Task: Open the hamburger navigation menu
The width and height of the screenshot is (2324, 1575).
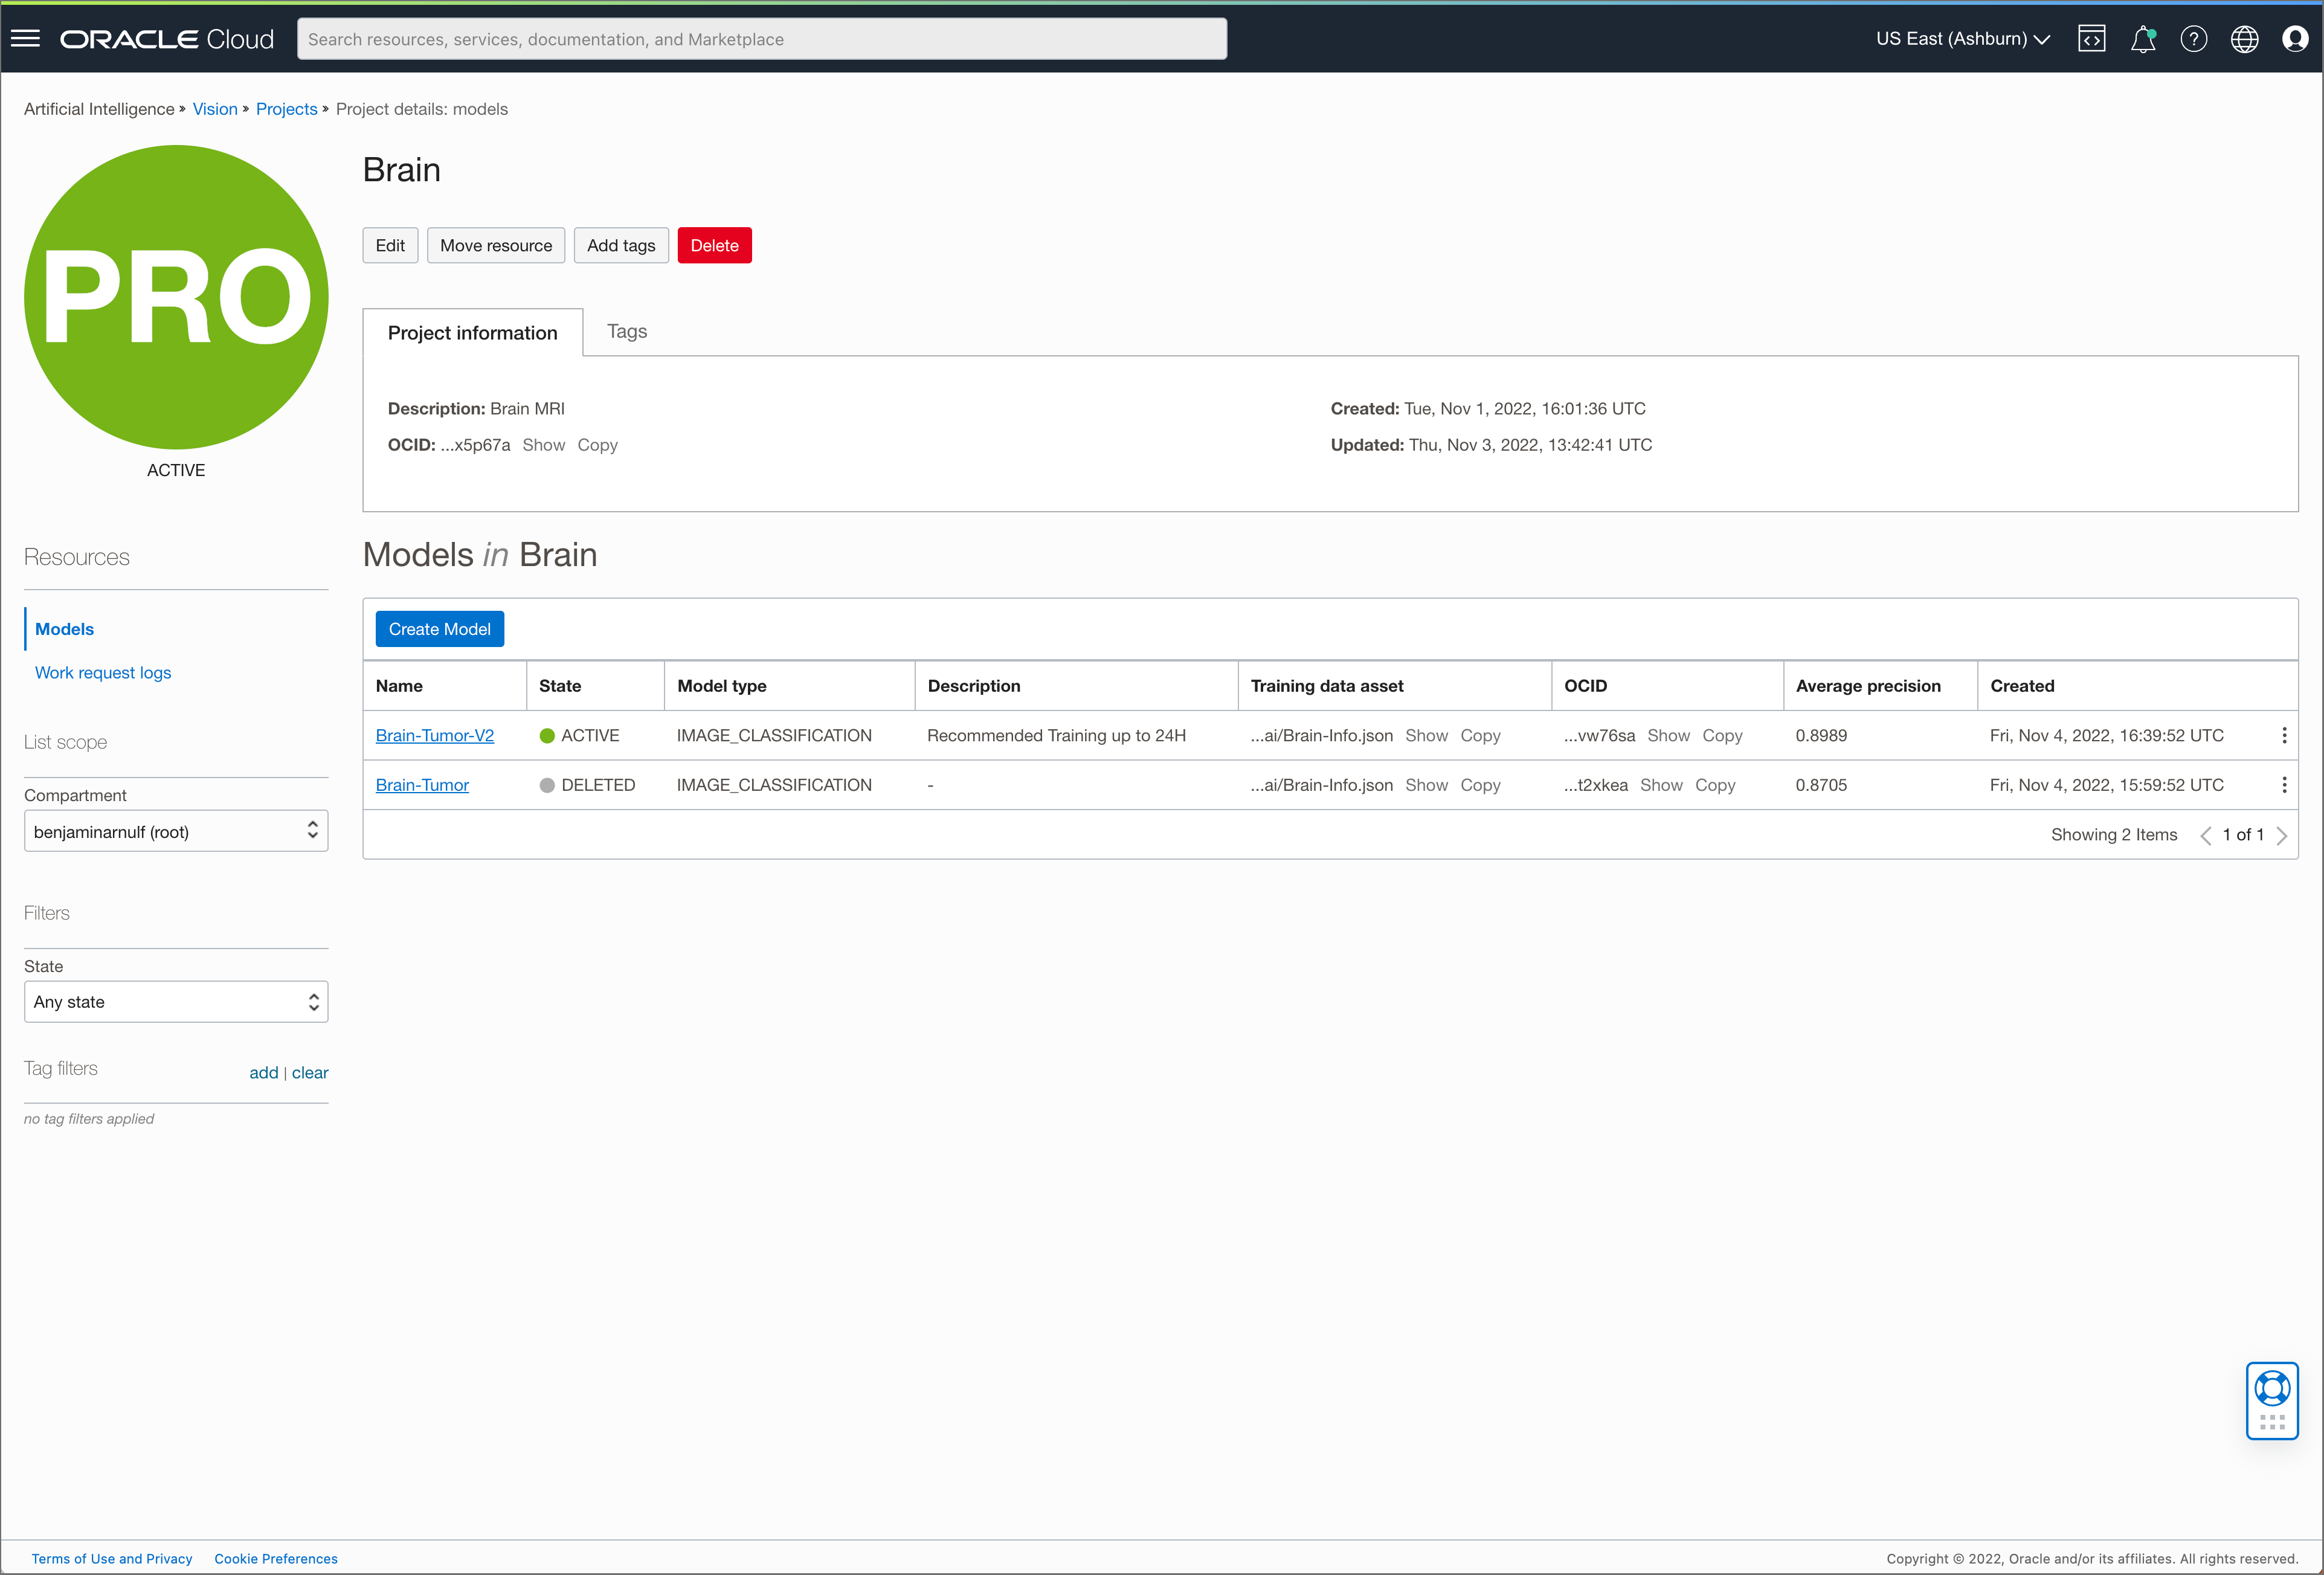Action: click(25, 39)
